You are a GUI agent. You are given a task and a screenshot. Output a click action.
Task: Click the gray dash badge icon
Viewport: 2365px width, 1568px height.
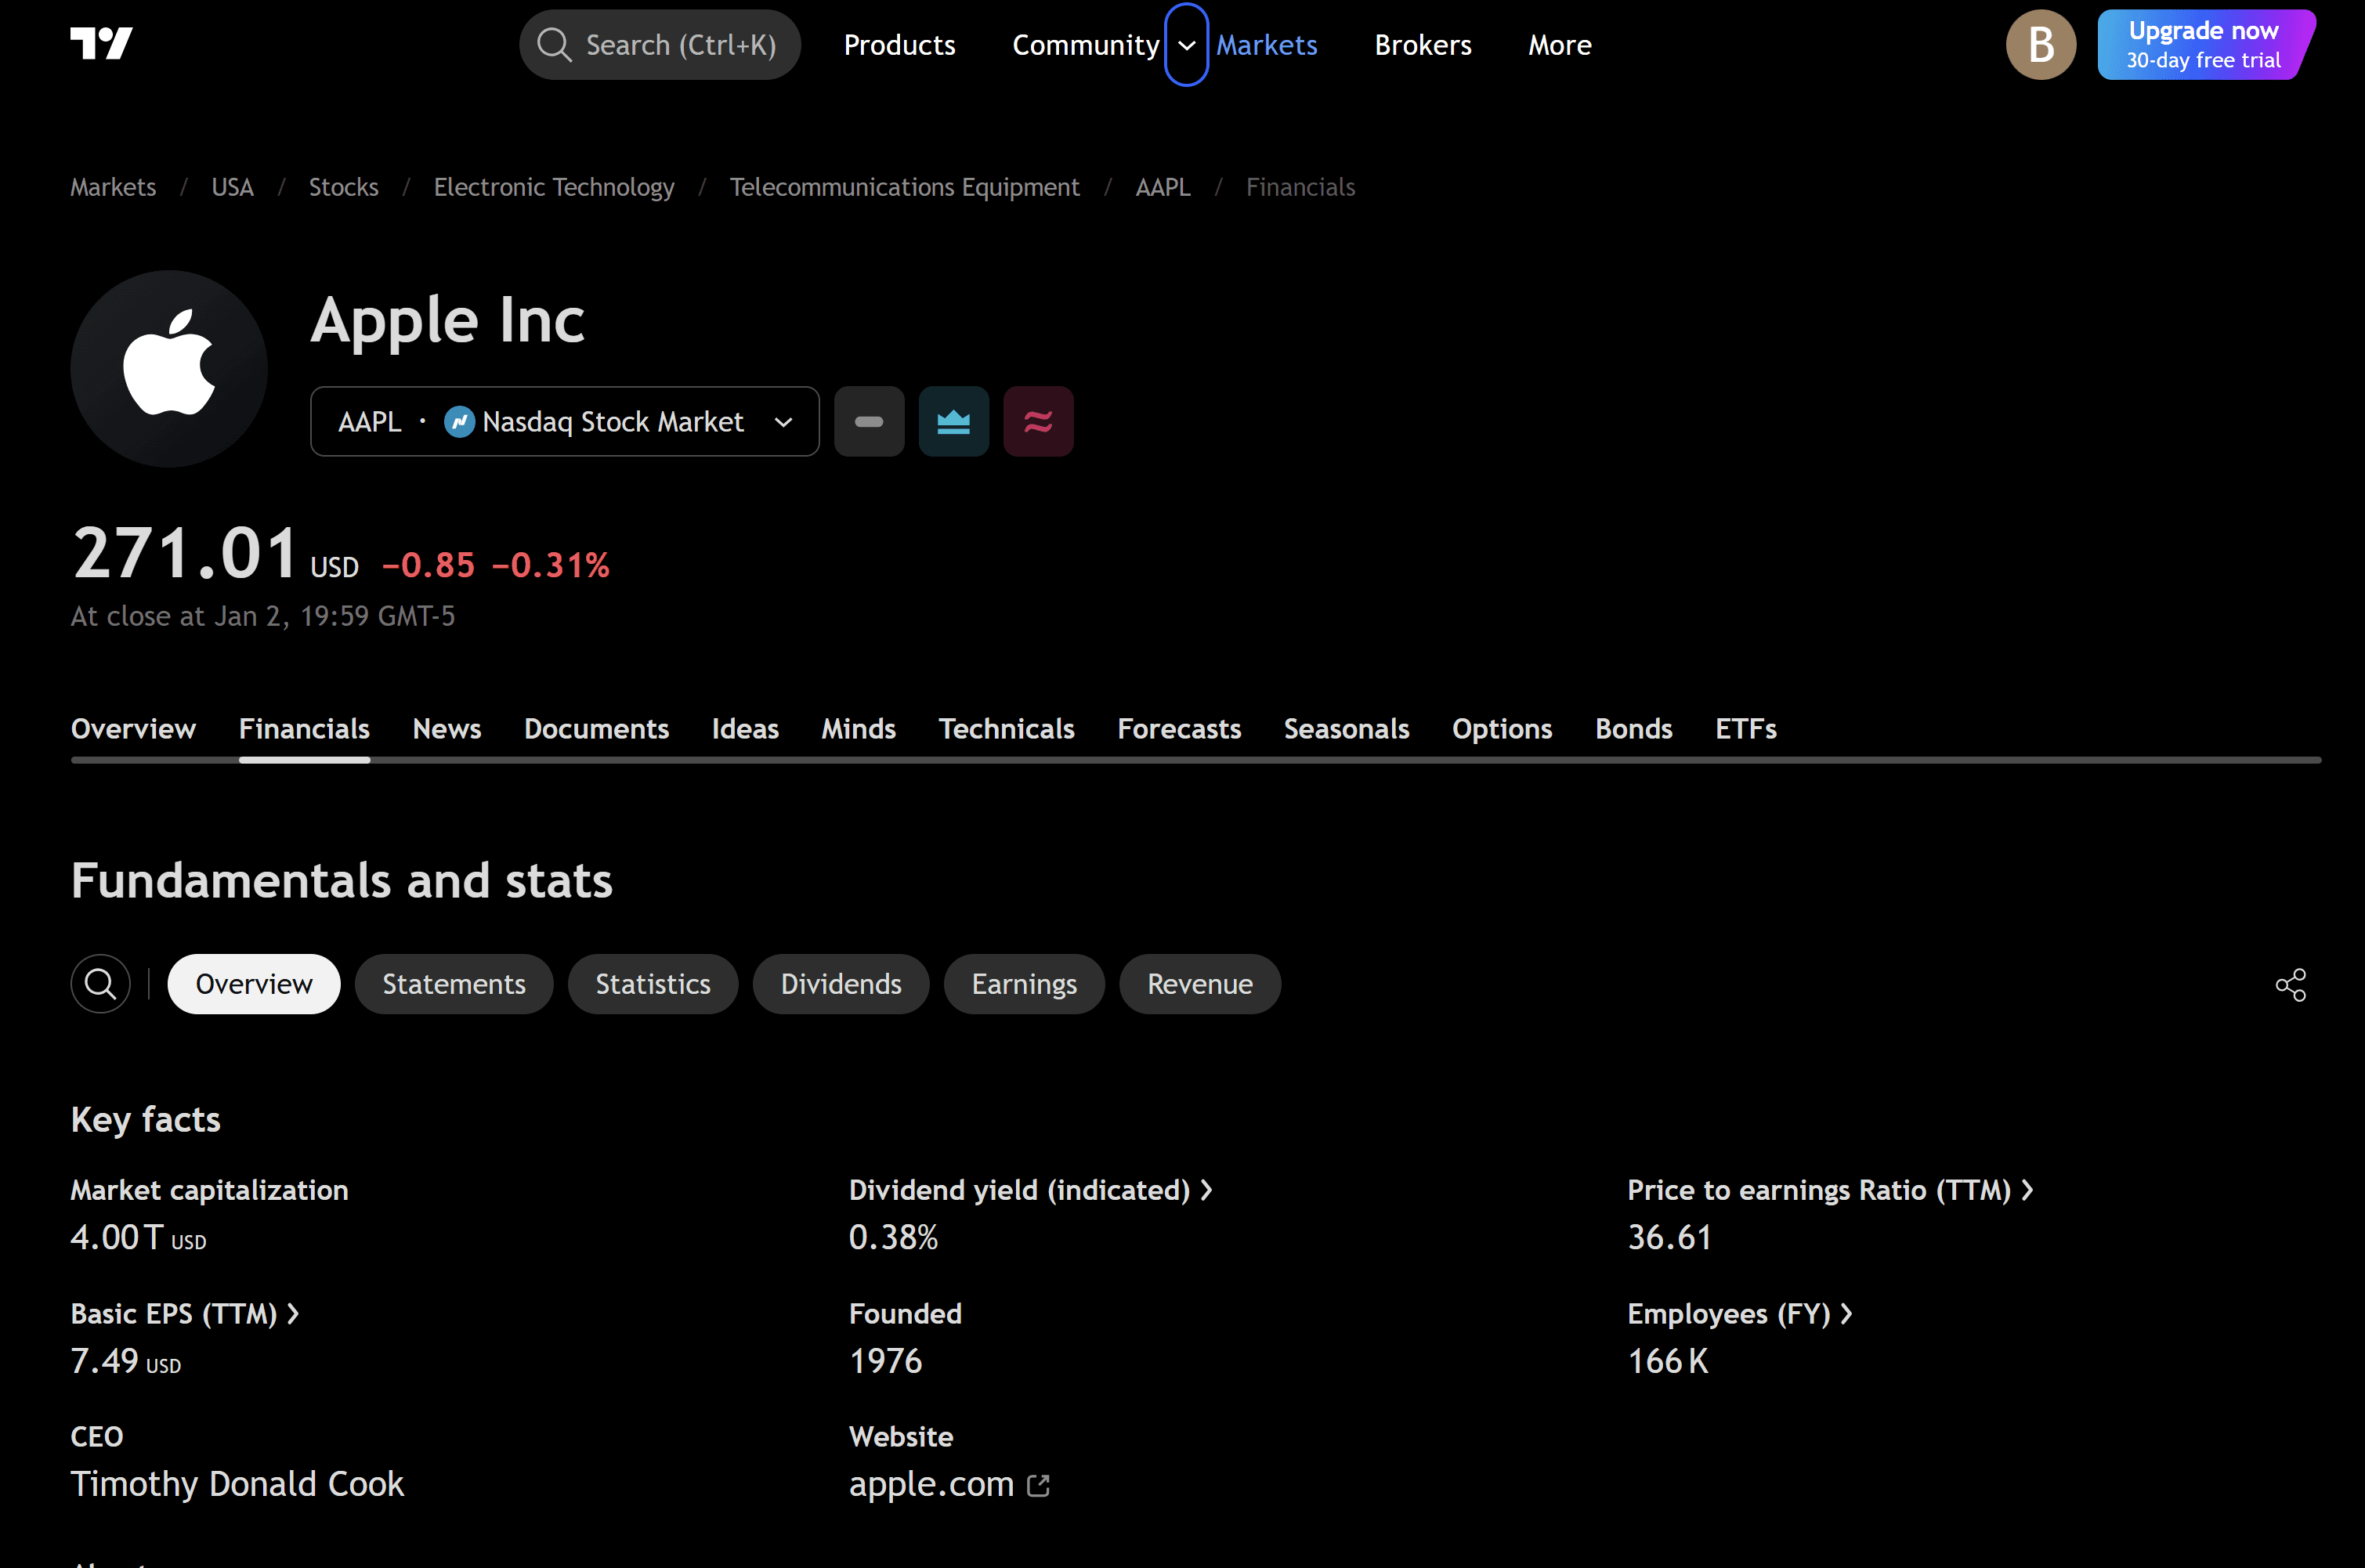coord(869,422)
